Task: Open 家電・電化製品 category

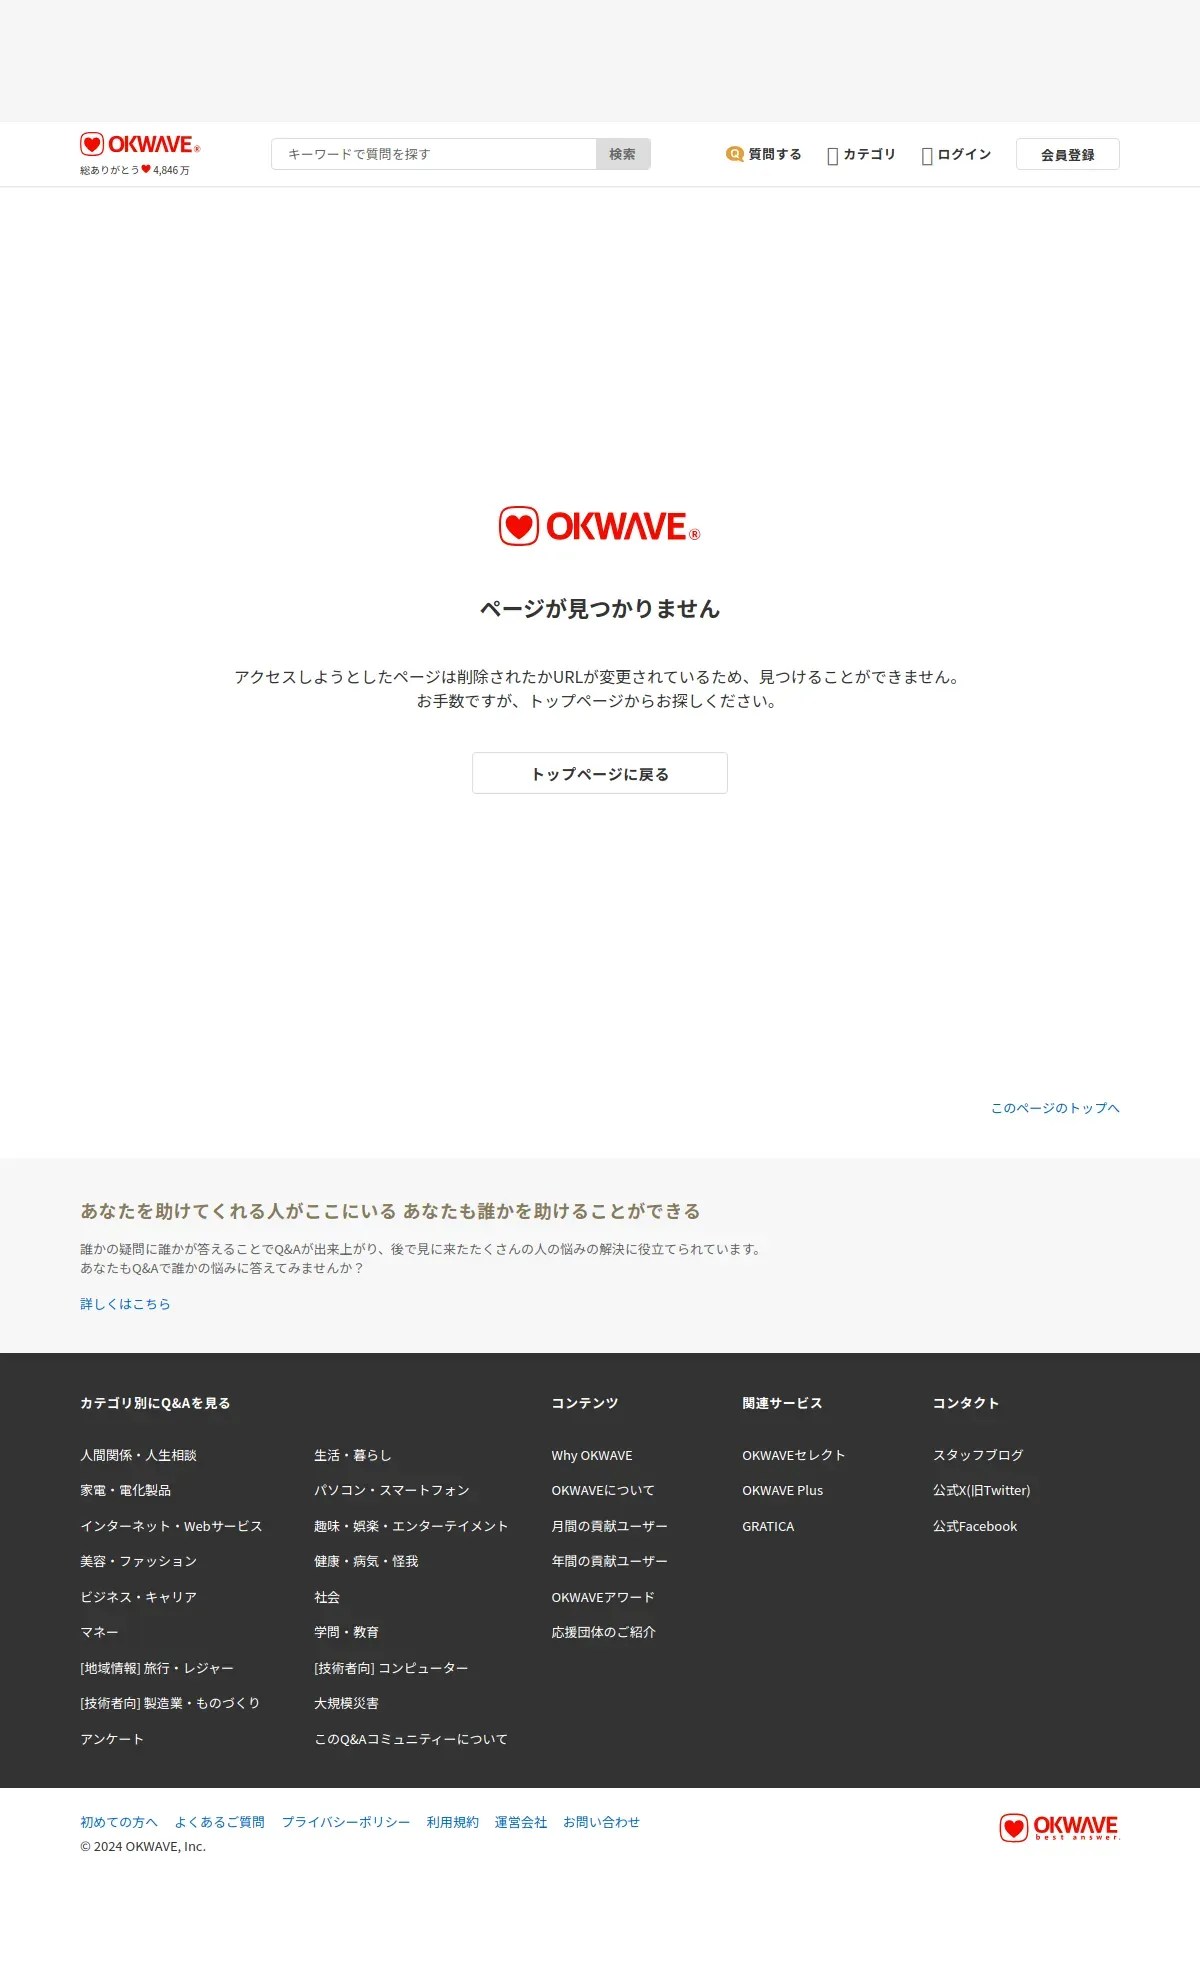Action: click(x=125, y=1490)
